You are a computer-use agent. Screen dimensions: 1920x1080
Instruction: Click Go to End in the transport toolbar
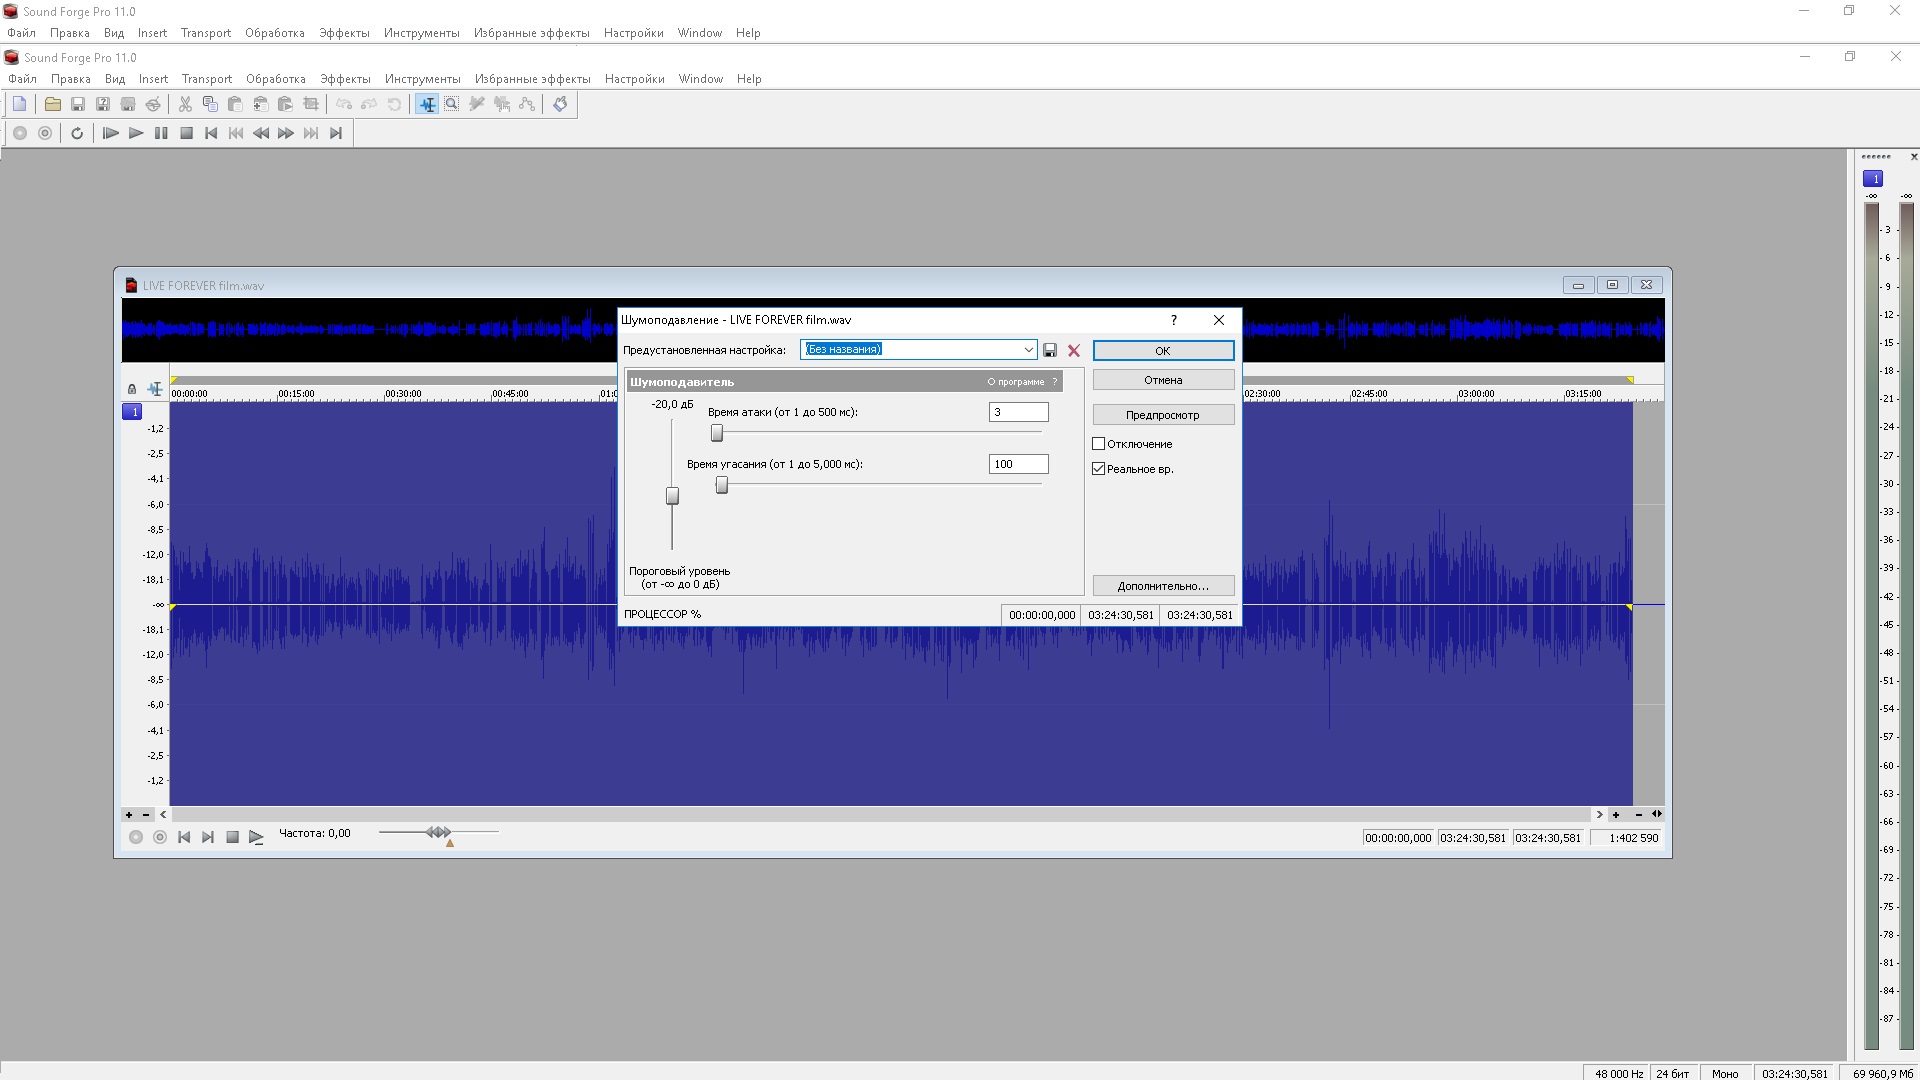point(336,133)
